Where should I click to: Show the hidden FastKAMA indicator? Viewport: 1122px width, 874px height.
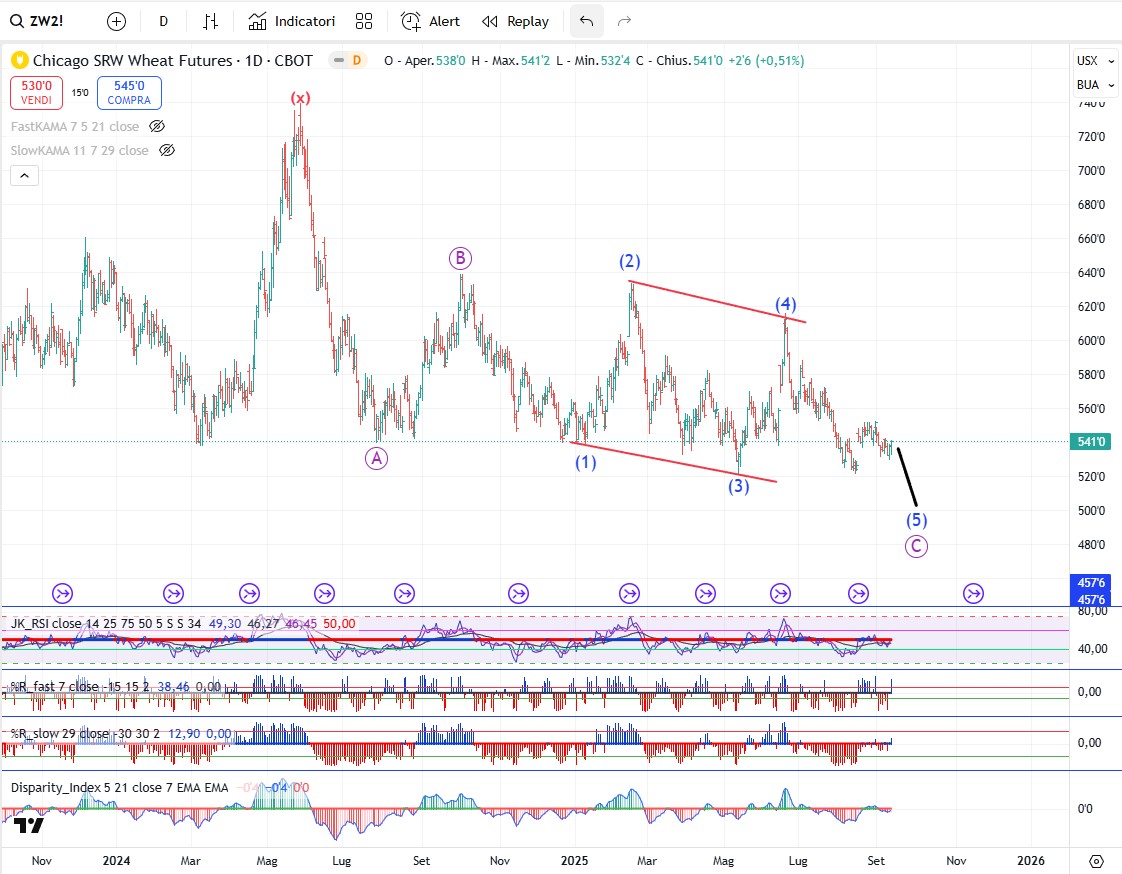tap(157, 126)
